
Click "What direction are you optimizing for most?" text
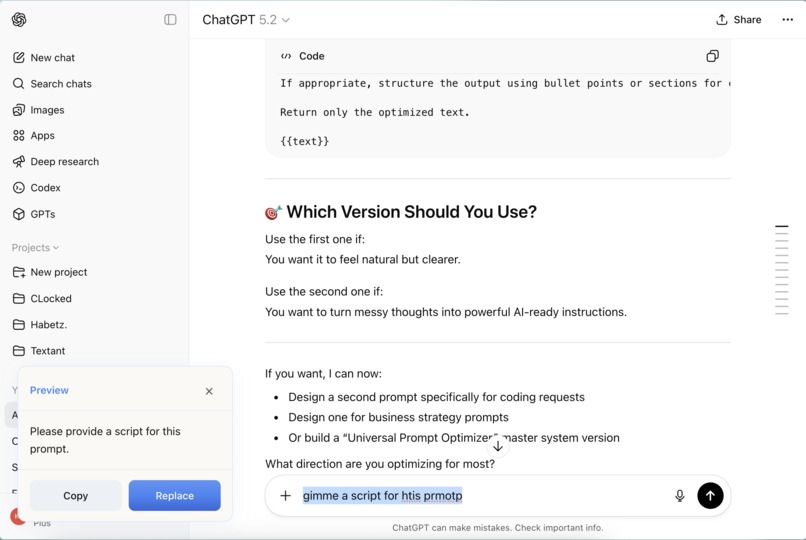tap(380, 464)
